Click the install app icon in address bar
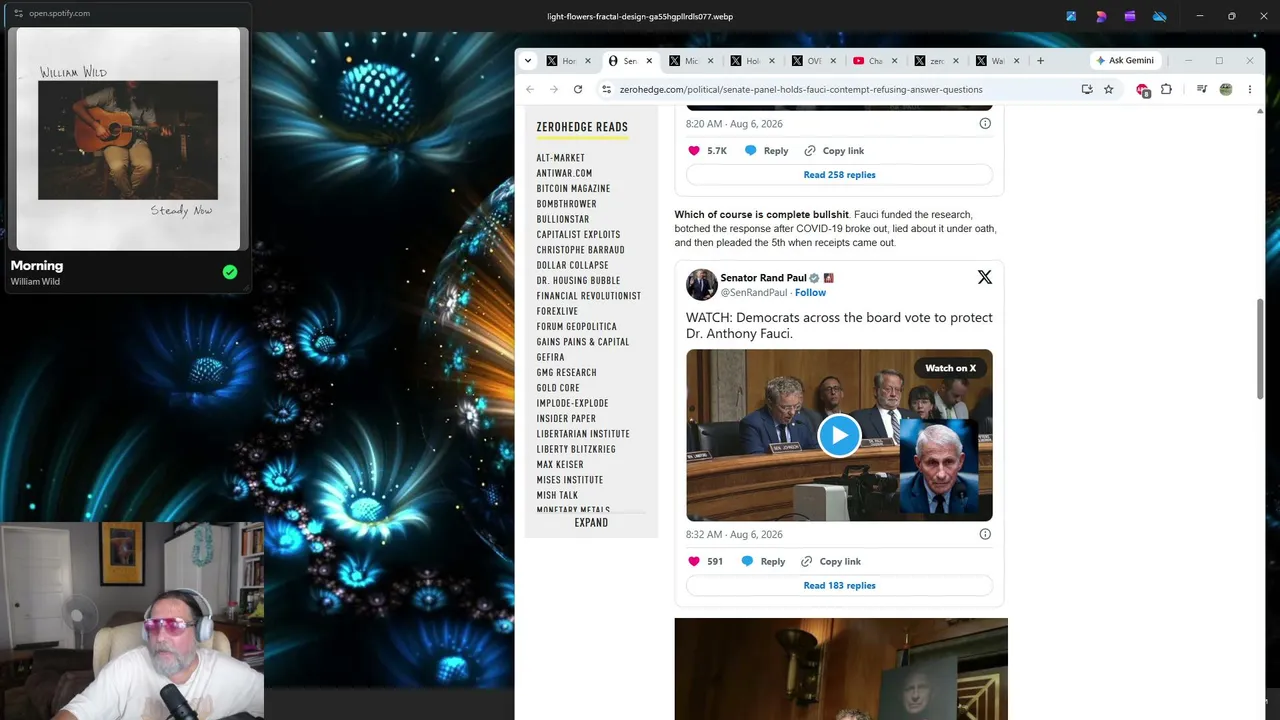The height and width of the screenshot is (720, 1280). coord(1087,89)
